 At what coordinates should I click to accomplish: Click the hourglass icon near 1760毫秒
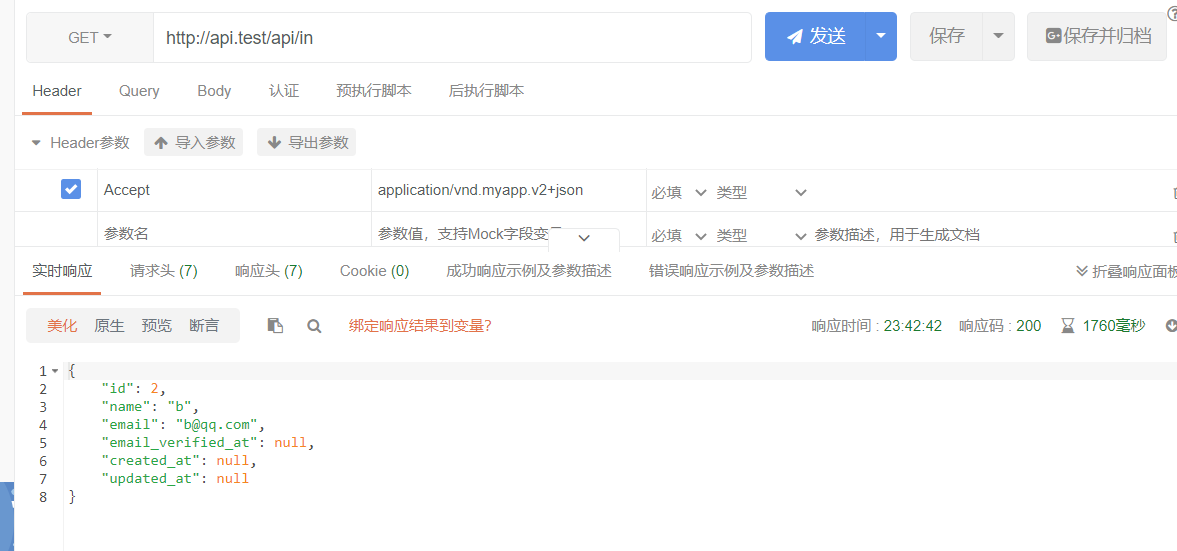pos(1067,326)
